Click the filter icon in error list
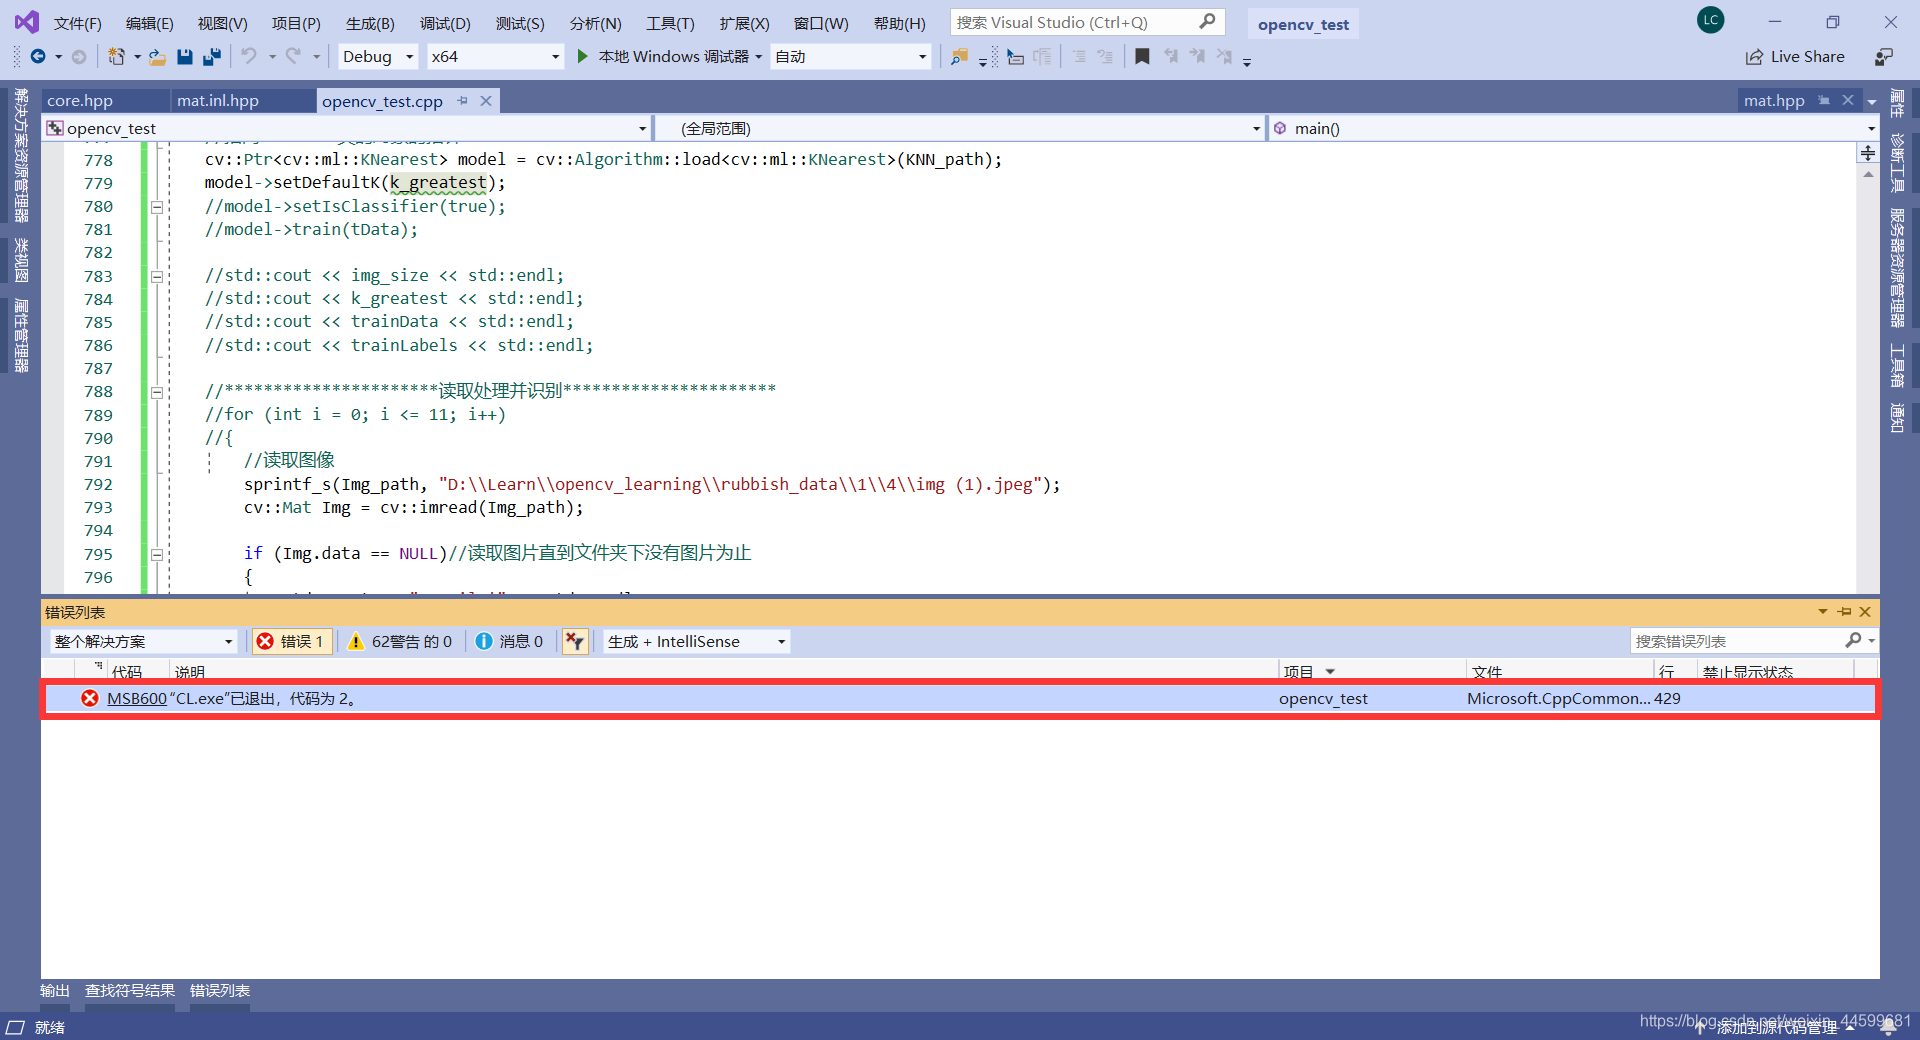 [575, 641]
